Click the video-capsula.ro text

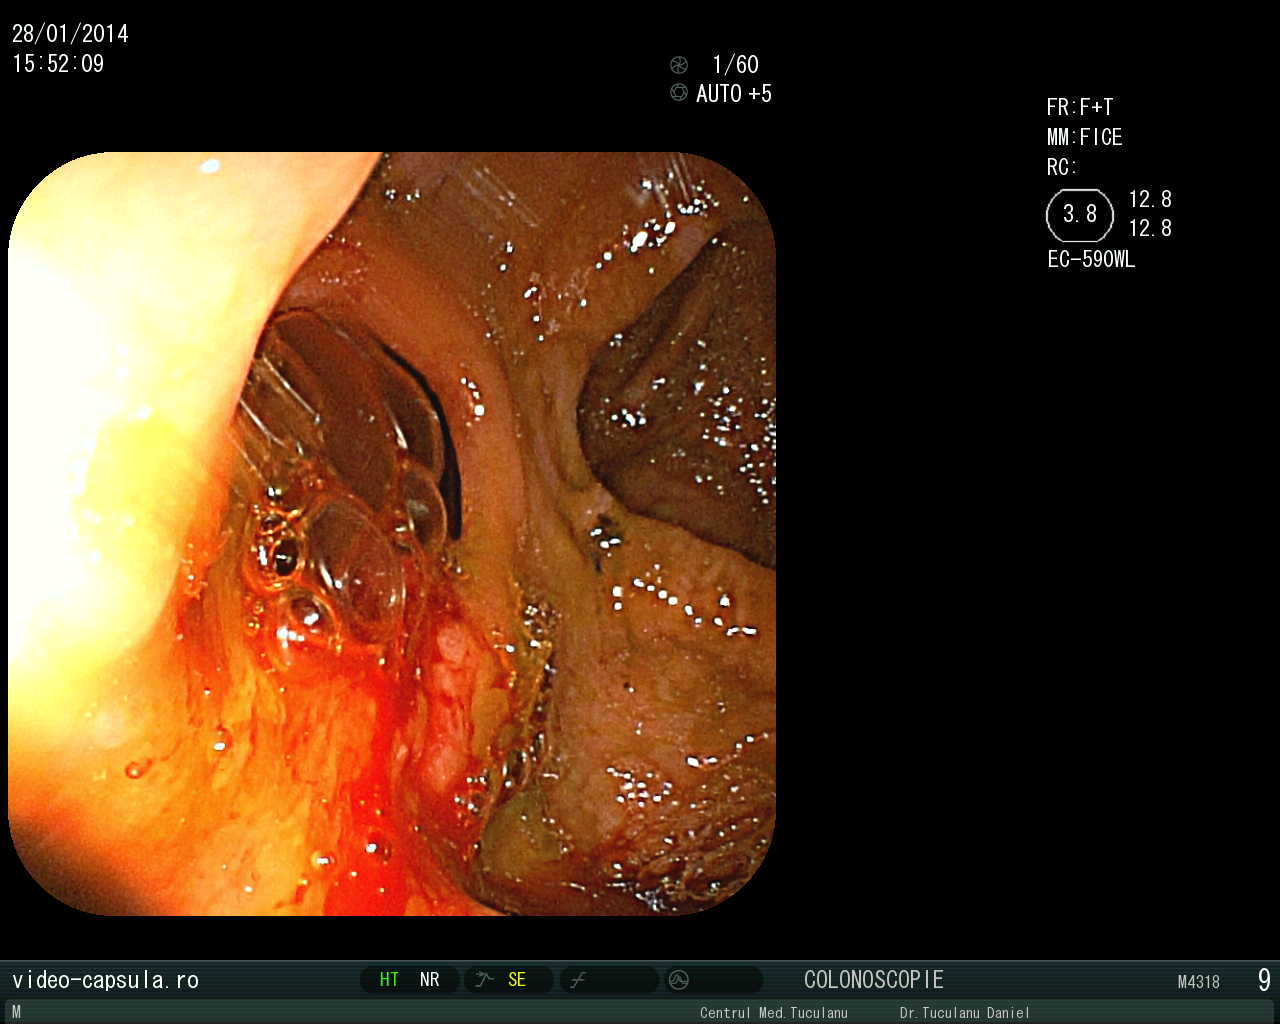[105, 980]
